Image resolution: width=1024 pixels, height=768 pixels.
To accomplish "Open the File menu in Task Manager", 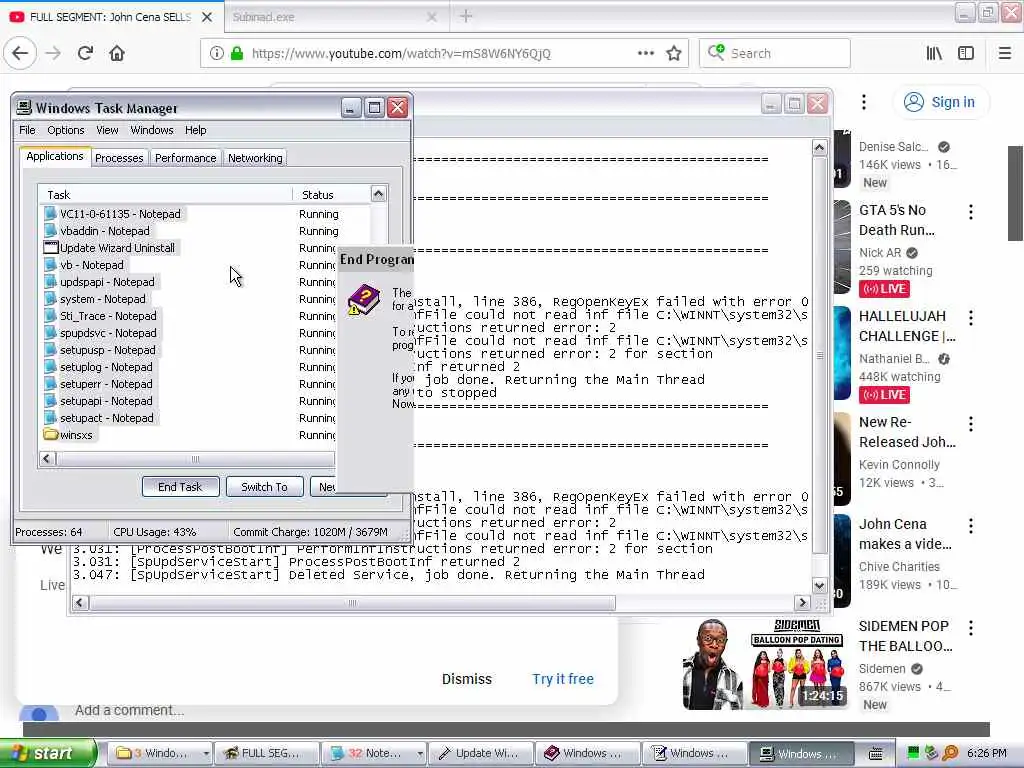I will [x=27, y=130].
